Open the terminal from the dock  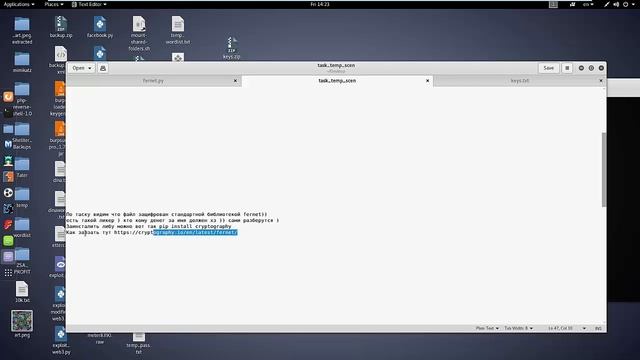coord(8,113)
